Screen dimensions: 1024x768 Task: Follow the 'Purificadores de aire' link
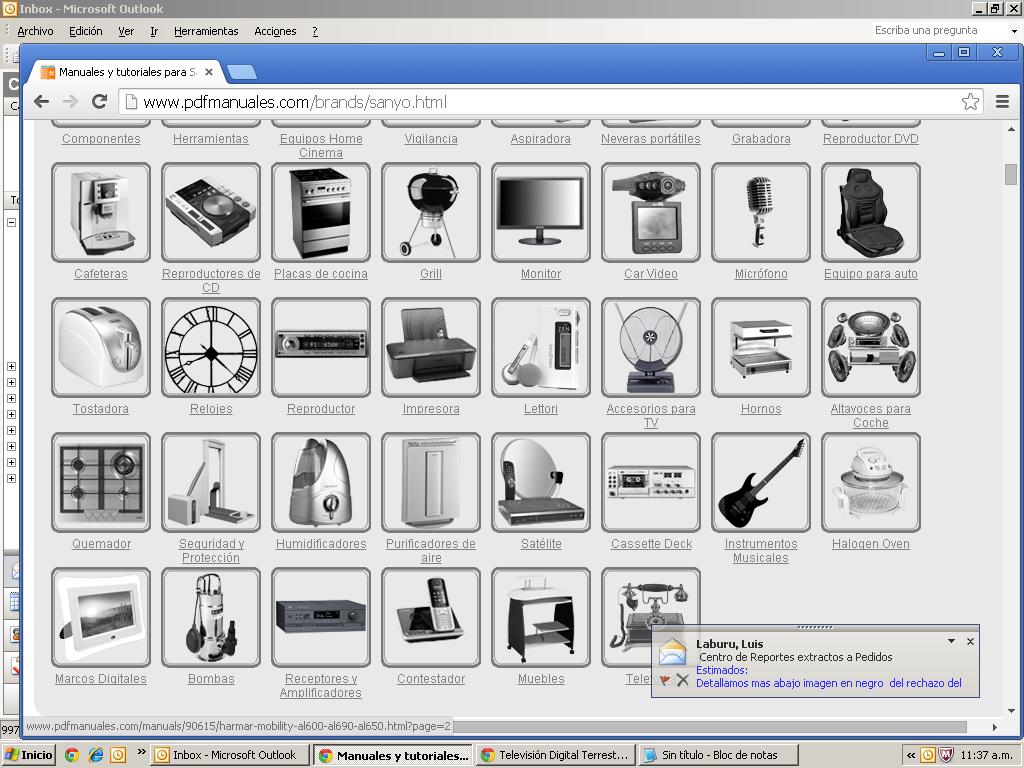pyautogui.click(x=431, y=551)
